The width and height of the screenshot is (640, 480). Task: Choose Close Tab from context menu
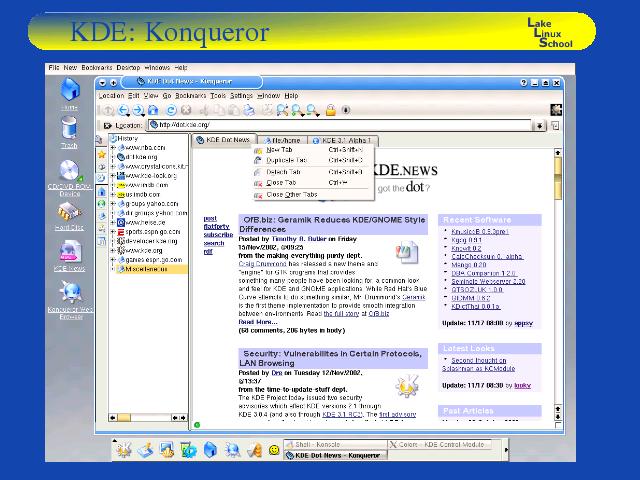point(313,183)
